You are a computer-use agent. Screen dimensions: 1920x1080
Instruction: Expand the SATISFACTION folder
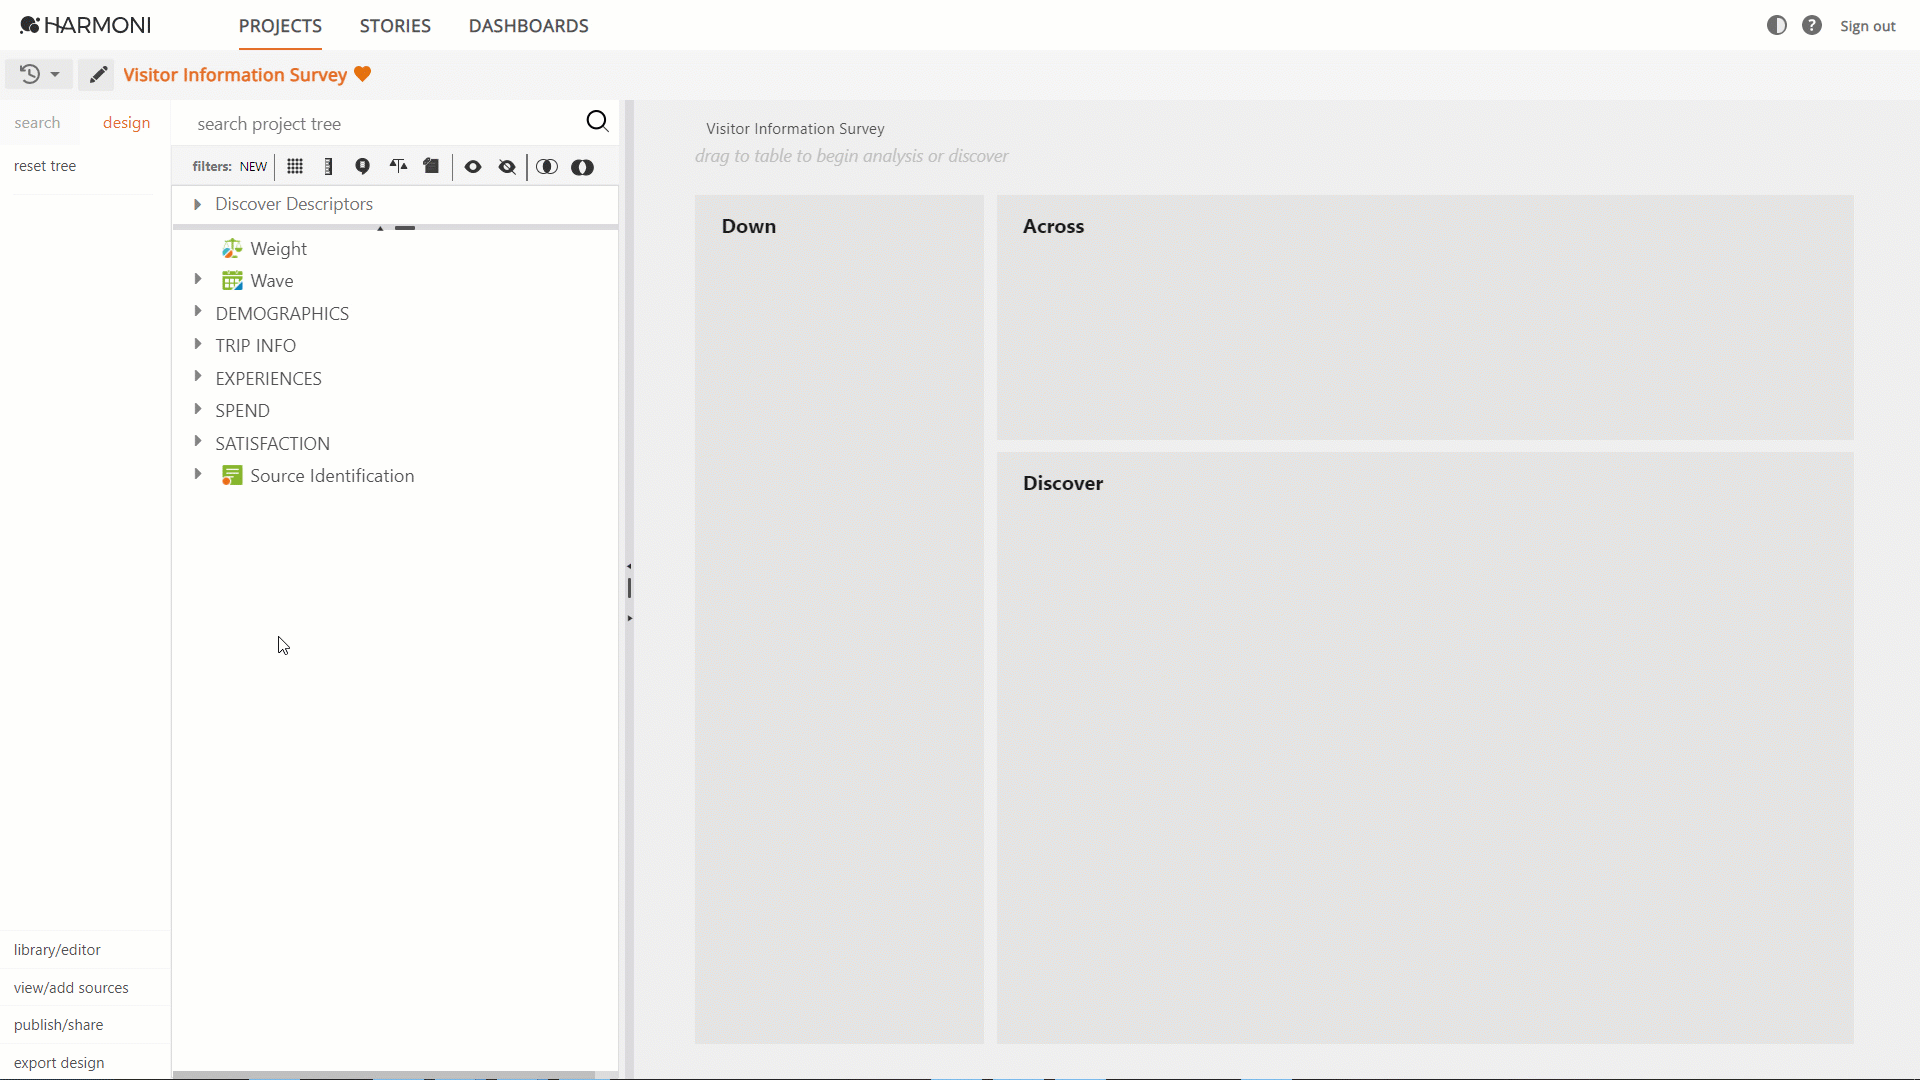coord(197,441)
